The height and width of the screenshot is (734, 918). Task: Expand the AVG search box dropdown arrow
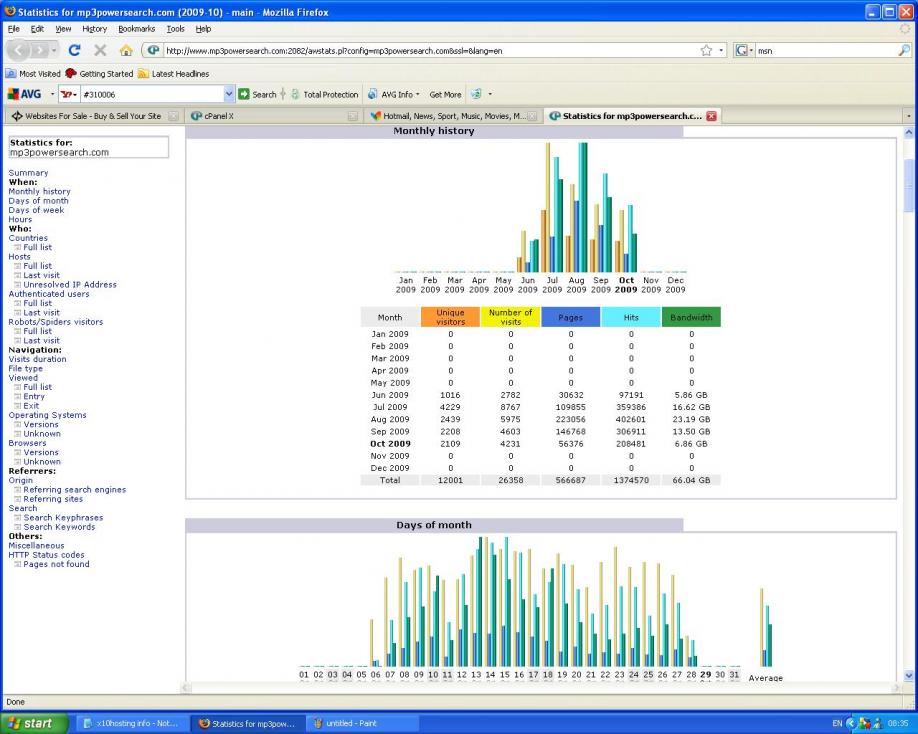(x=229, y=95)
